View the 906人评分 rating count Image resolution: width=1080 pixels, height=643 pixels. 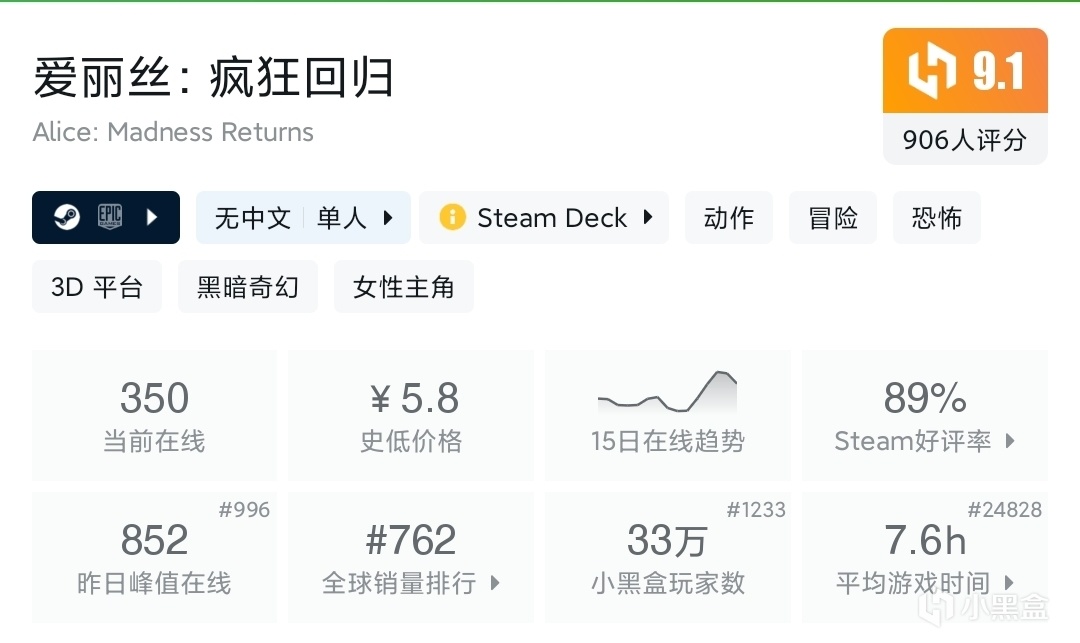click(x=964, y=140)
